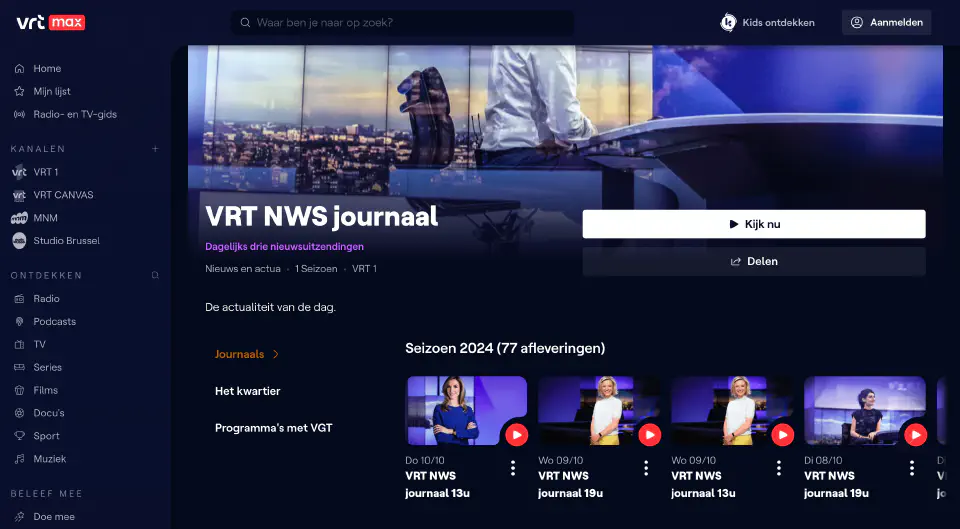Click the Aanmelden sign-in button

pyautogui.click(x=887, y=23)
